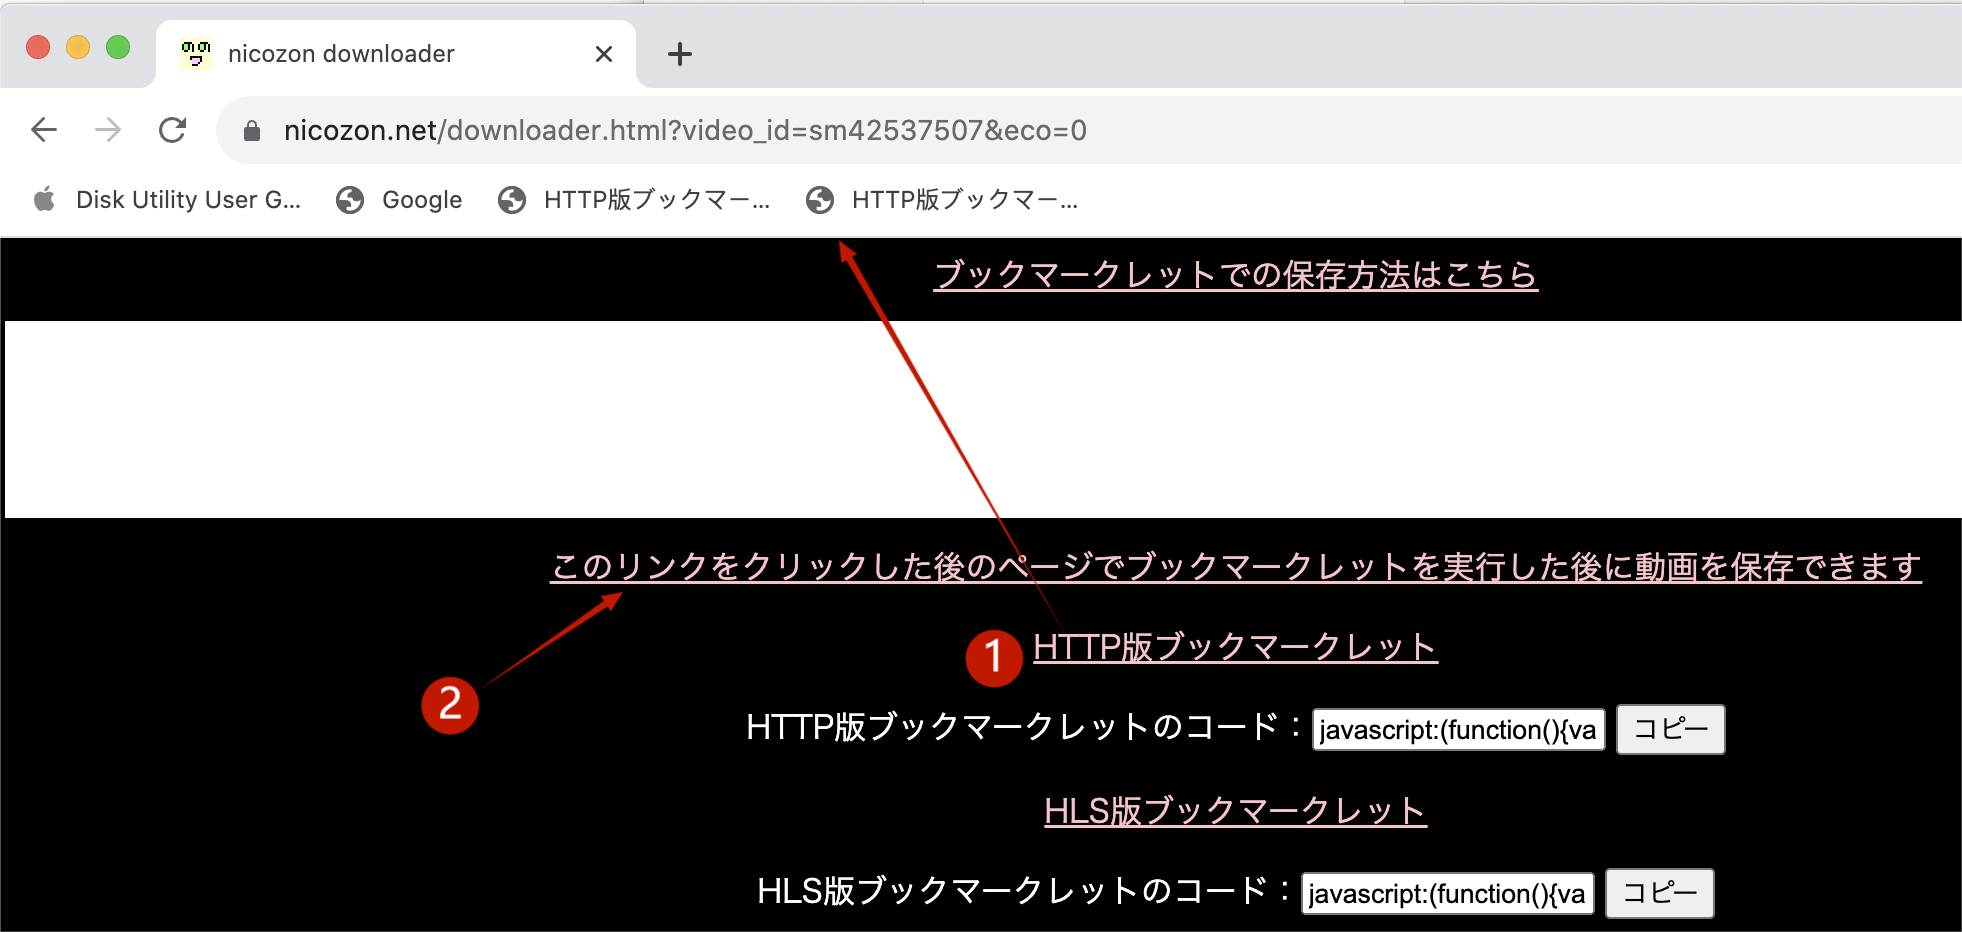Open the Google bookmark

400,200
